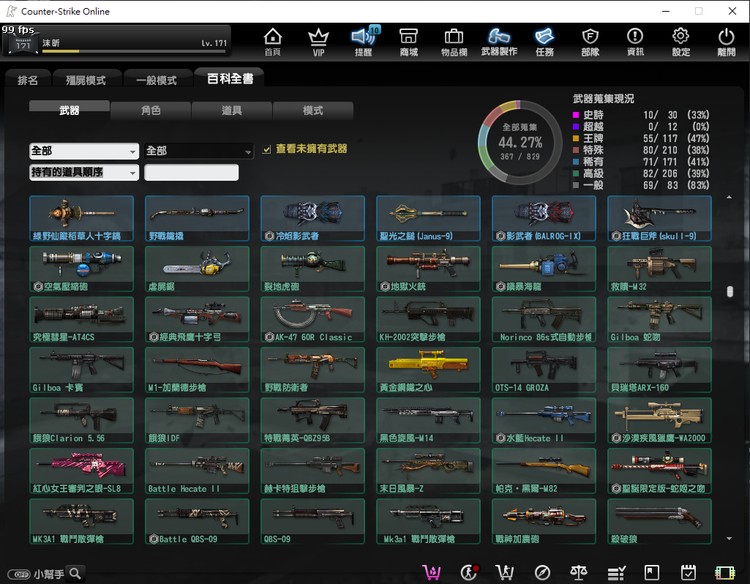The image size is (750, 584).
Task: Click the running figure icon with red dot
Action: pyautogui.click(x=469, y=572)
